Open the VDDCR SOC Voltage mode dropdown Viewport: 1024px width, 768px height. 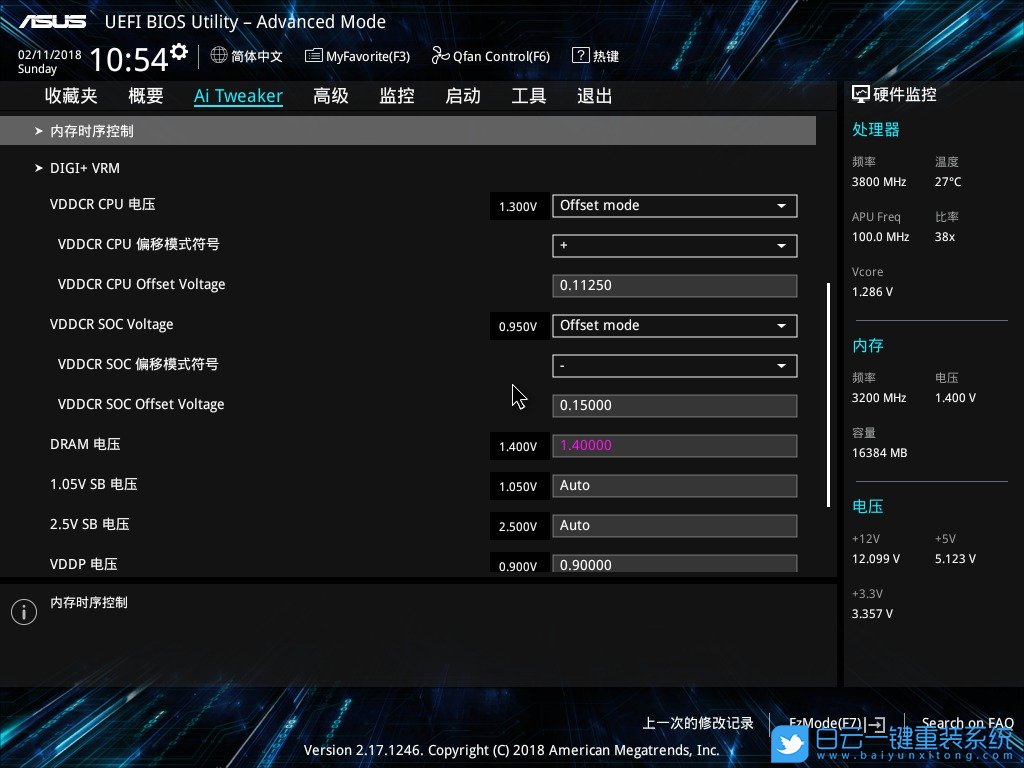(x=674, y=325)
